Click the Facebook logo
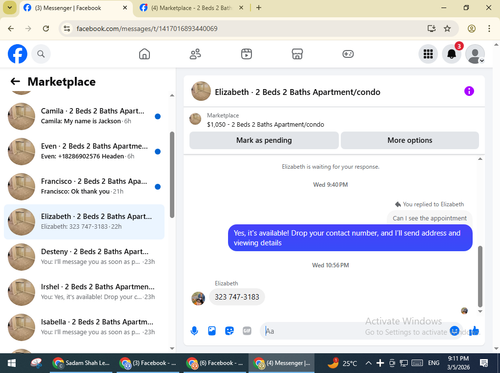The height and width of the screenshot is (373, 500). point(17,54)
